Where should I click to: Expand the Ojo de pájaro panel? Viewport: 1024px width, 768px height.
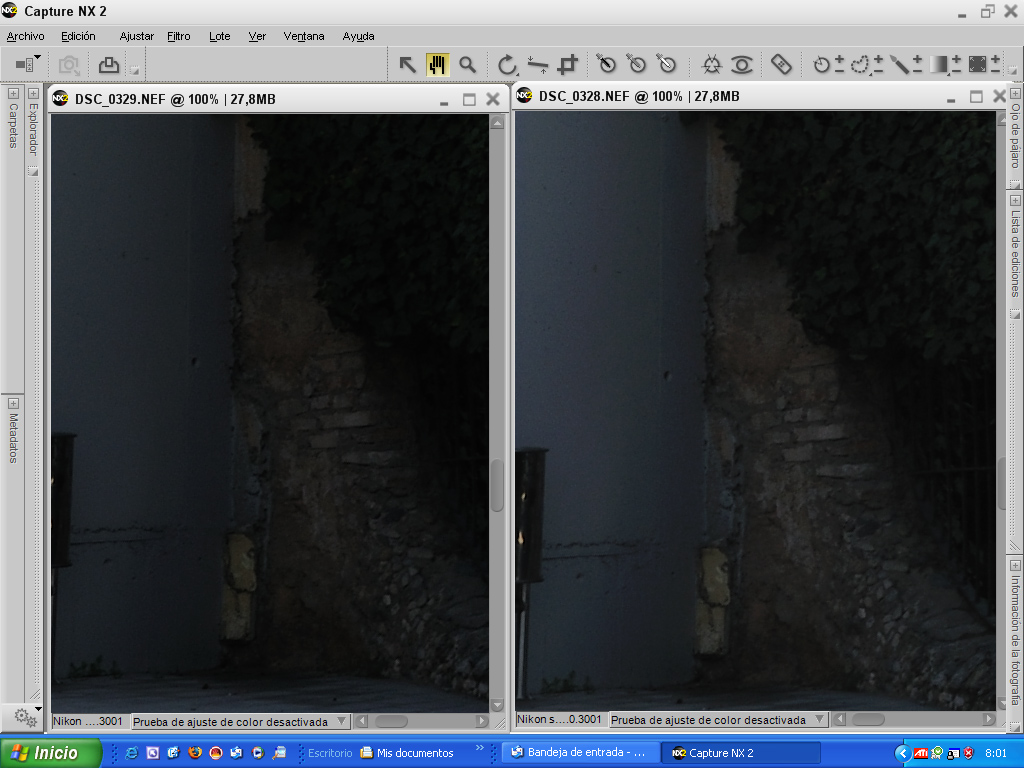(1015, 94)
